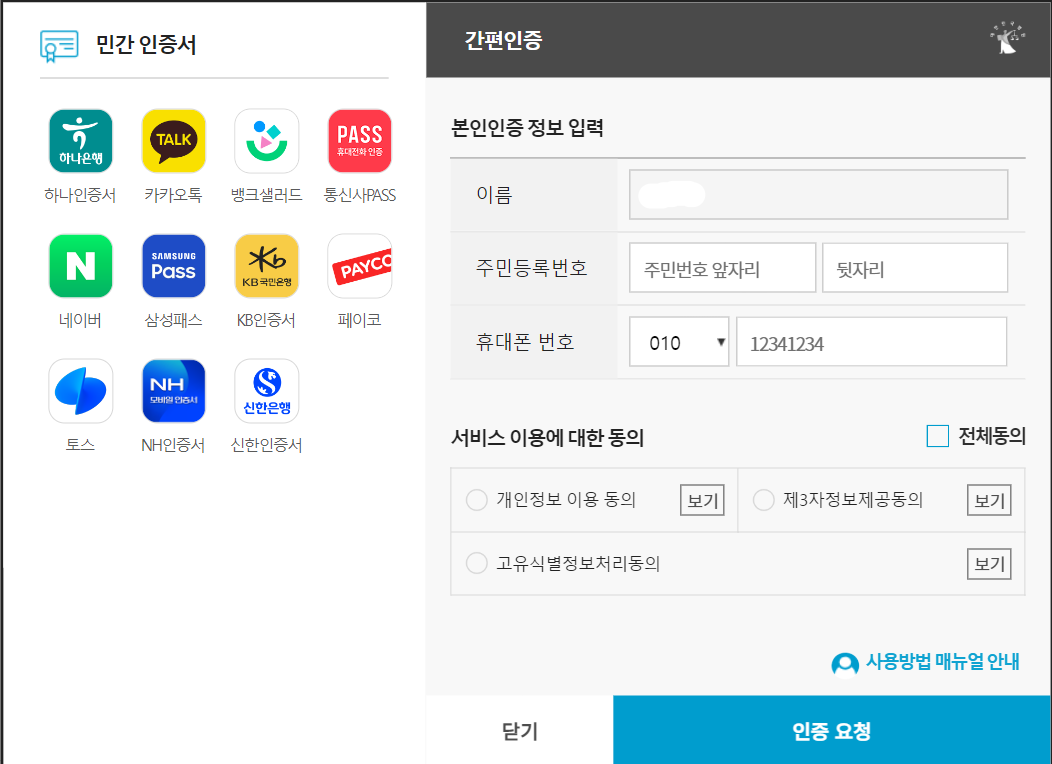This screenshot has width=1052, height=764.
Task: Click the 인증 요청 button
Action: tap(832, 730)
